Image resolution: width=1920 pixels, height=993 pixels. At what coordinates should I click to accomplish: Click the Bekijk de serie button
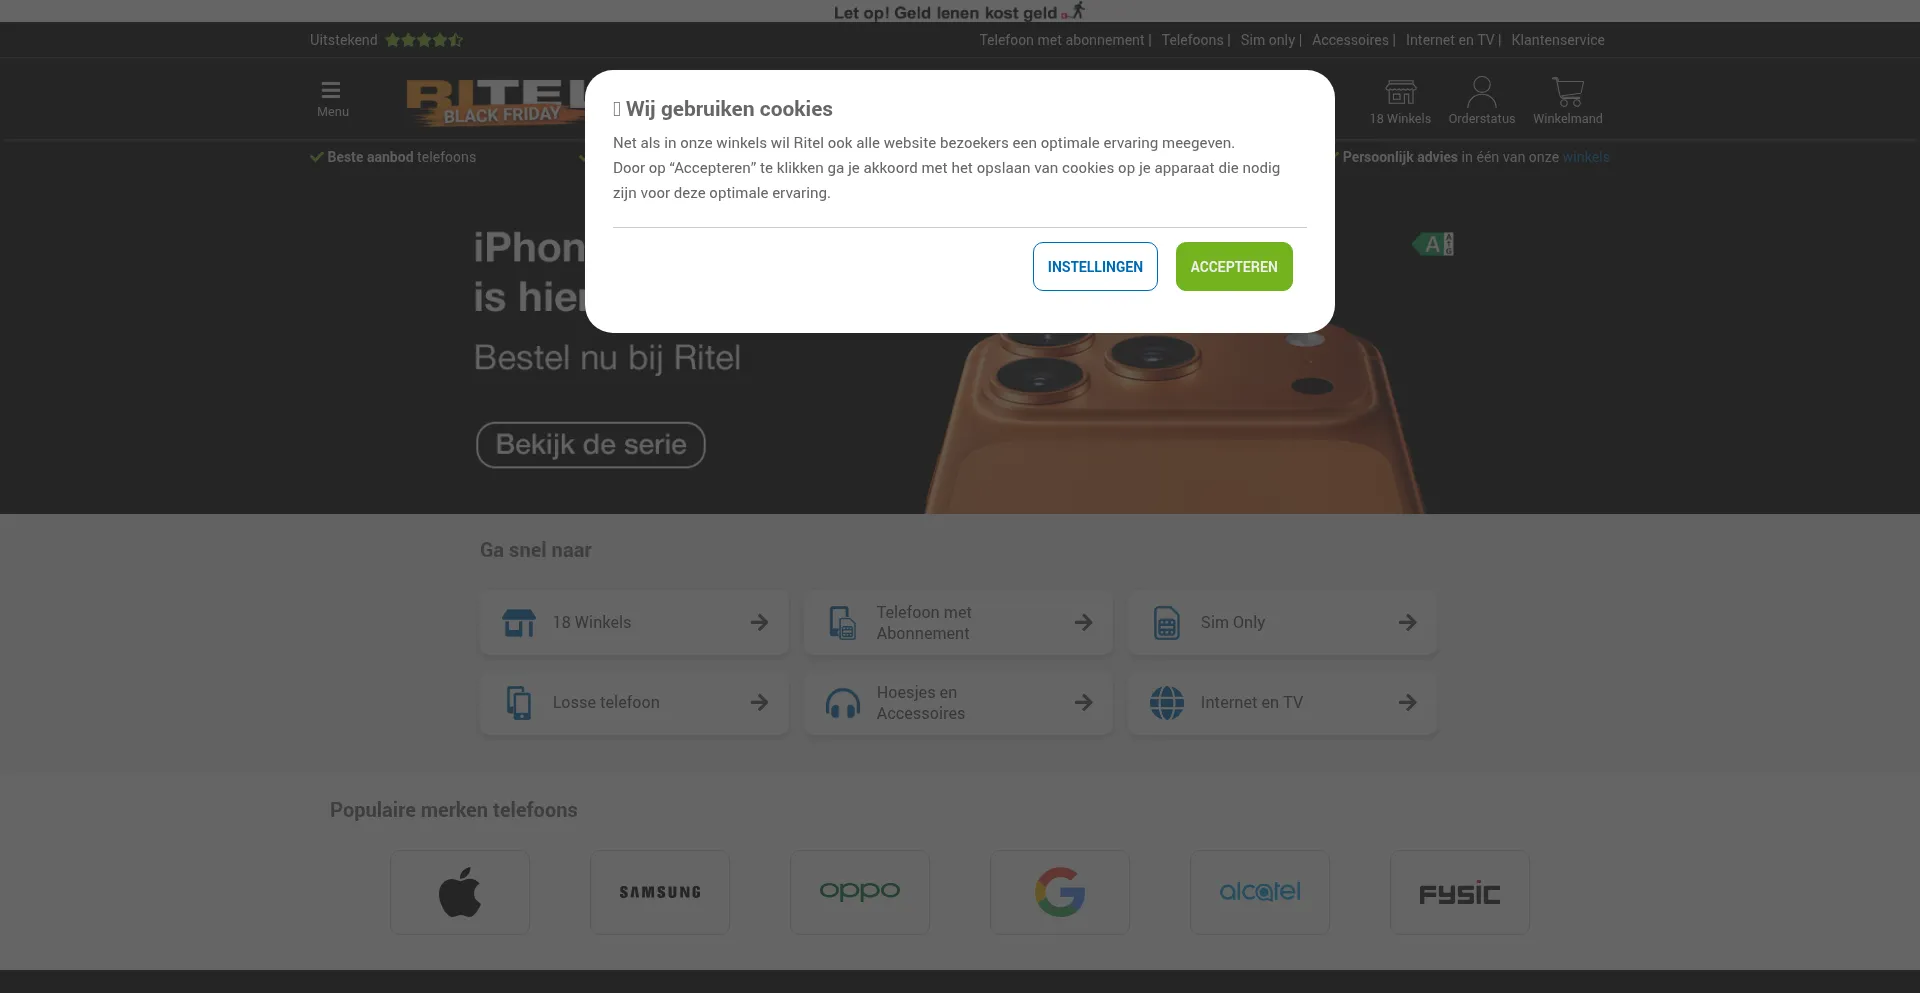(x=591, y=445)
